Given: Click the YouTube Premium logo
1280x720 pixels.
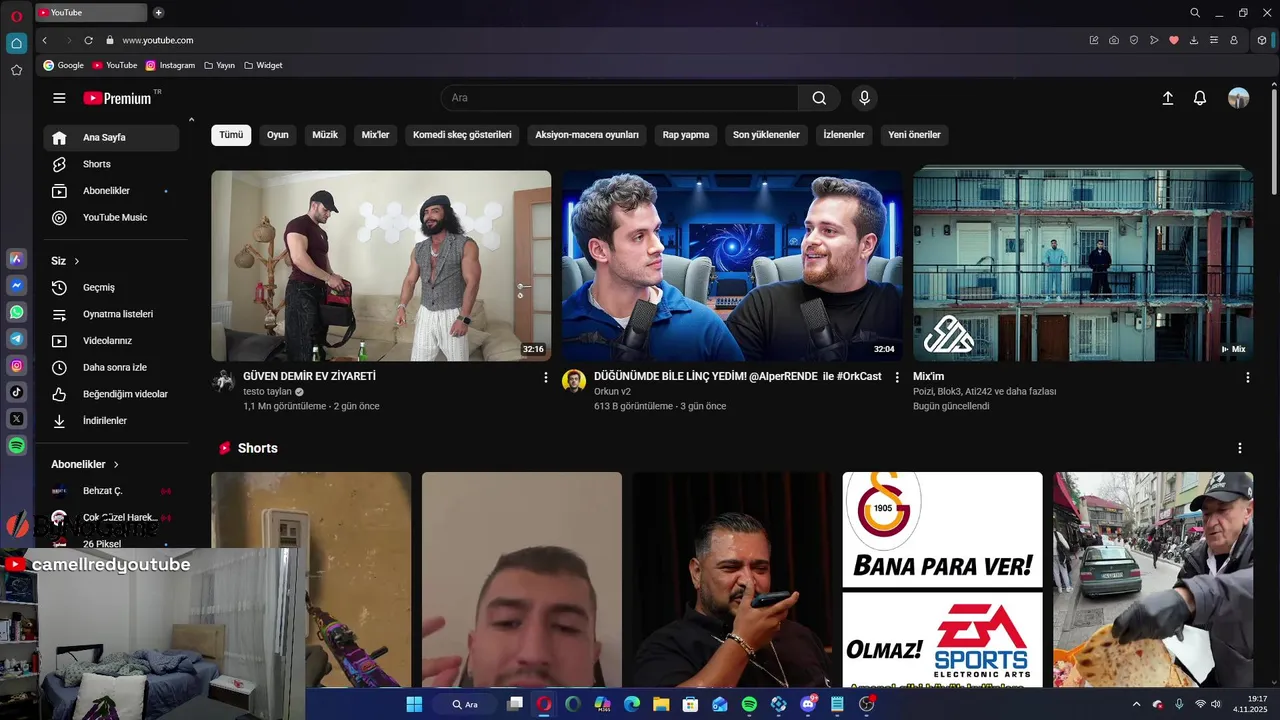Looking at the screenshot, I should (x=117, y=98).
